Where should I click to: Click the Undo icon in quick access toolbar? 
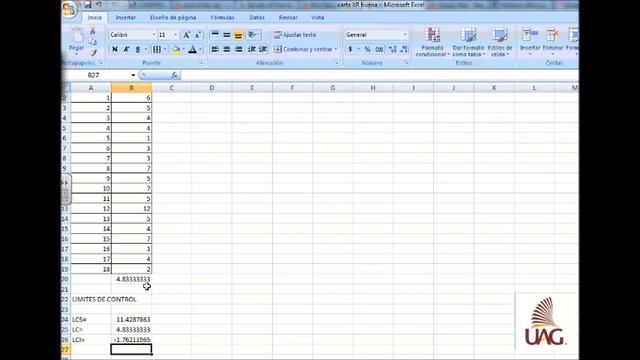pos(99,5)
